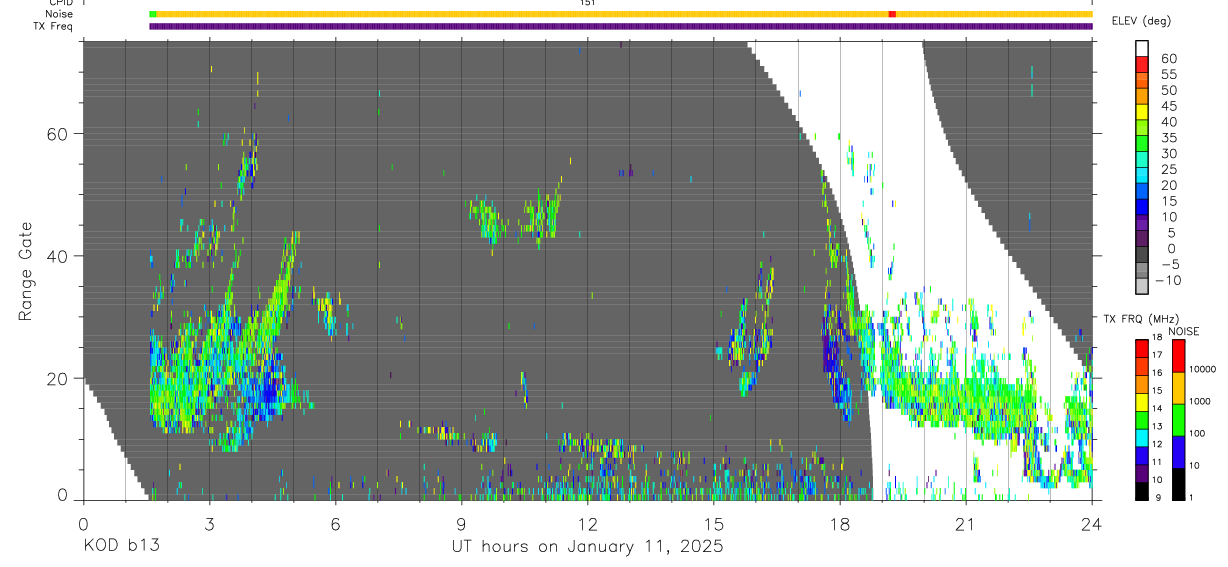Click the ELEV (deg) color bar title

pos(1141,21)
